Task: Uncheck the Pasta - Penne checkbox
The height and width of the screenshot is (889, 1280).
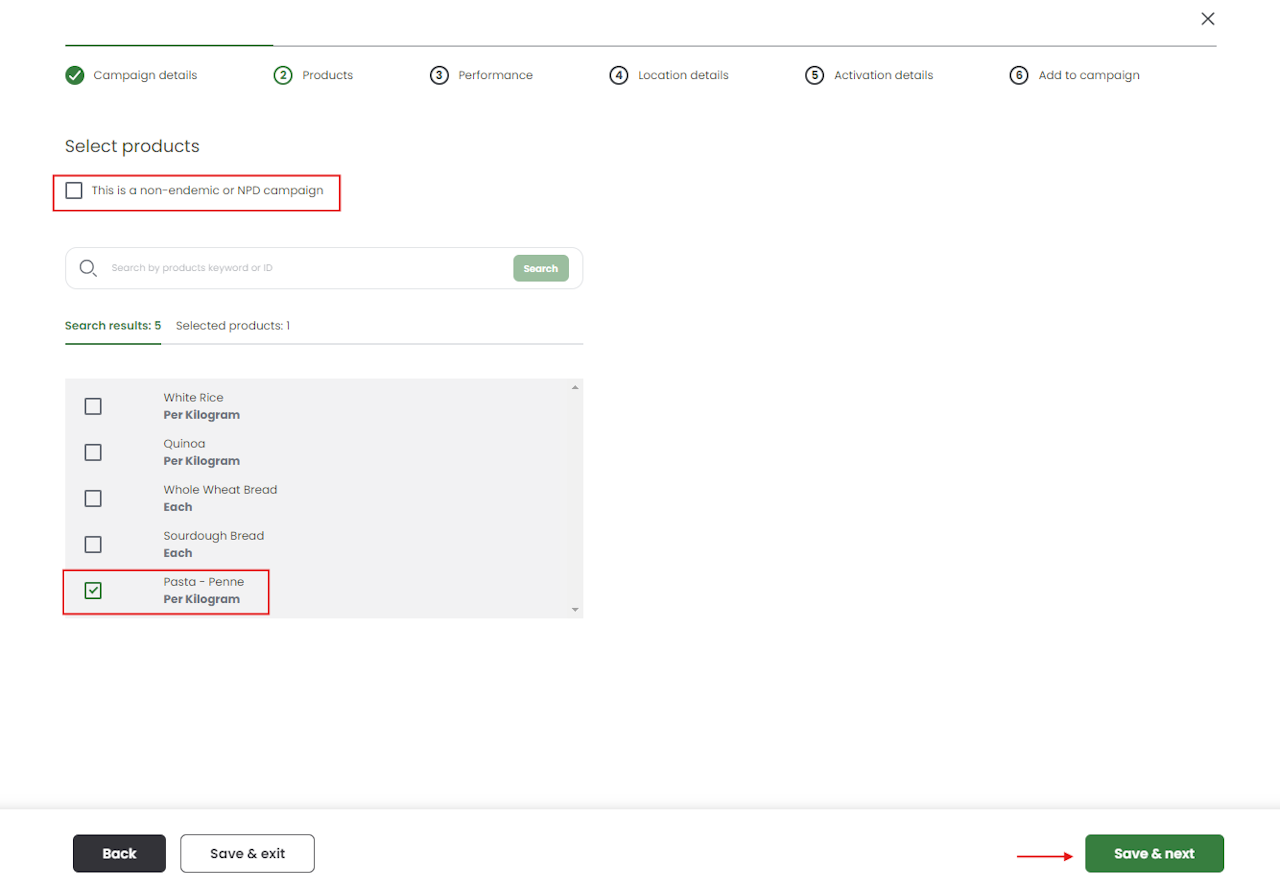Action: [x=93, y=590]
